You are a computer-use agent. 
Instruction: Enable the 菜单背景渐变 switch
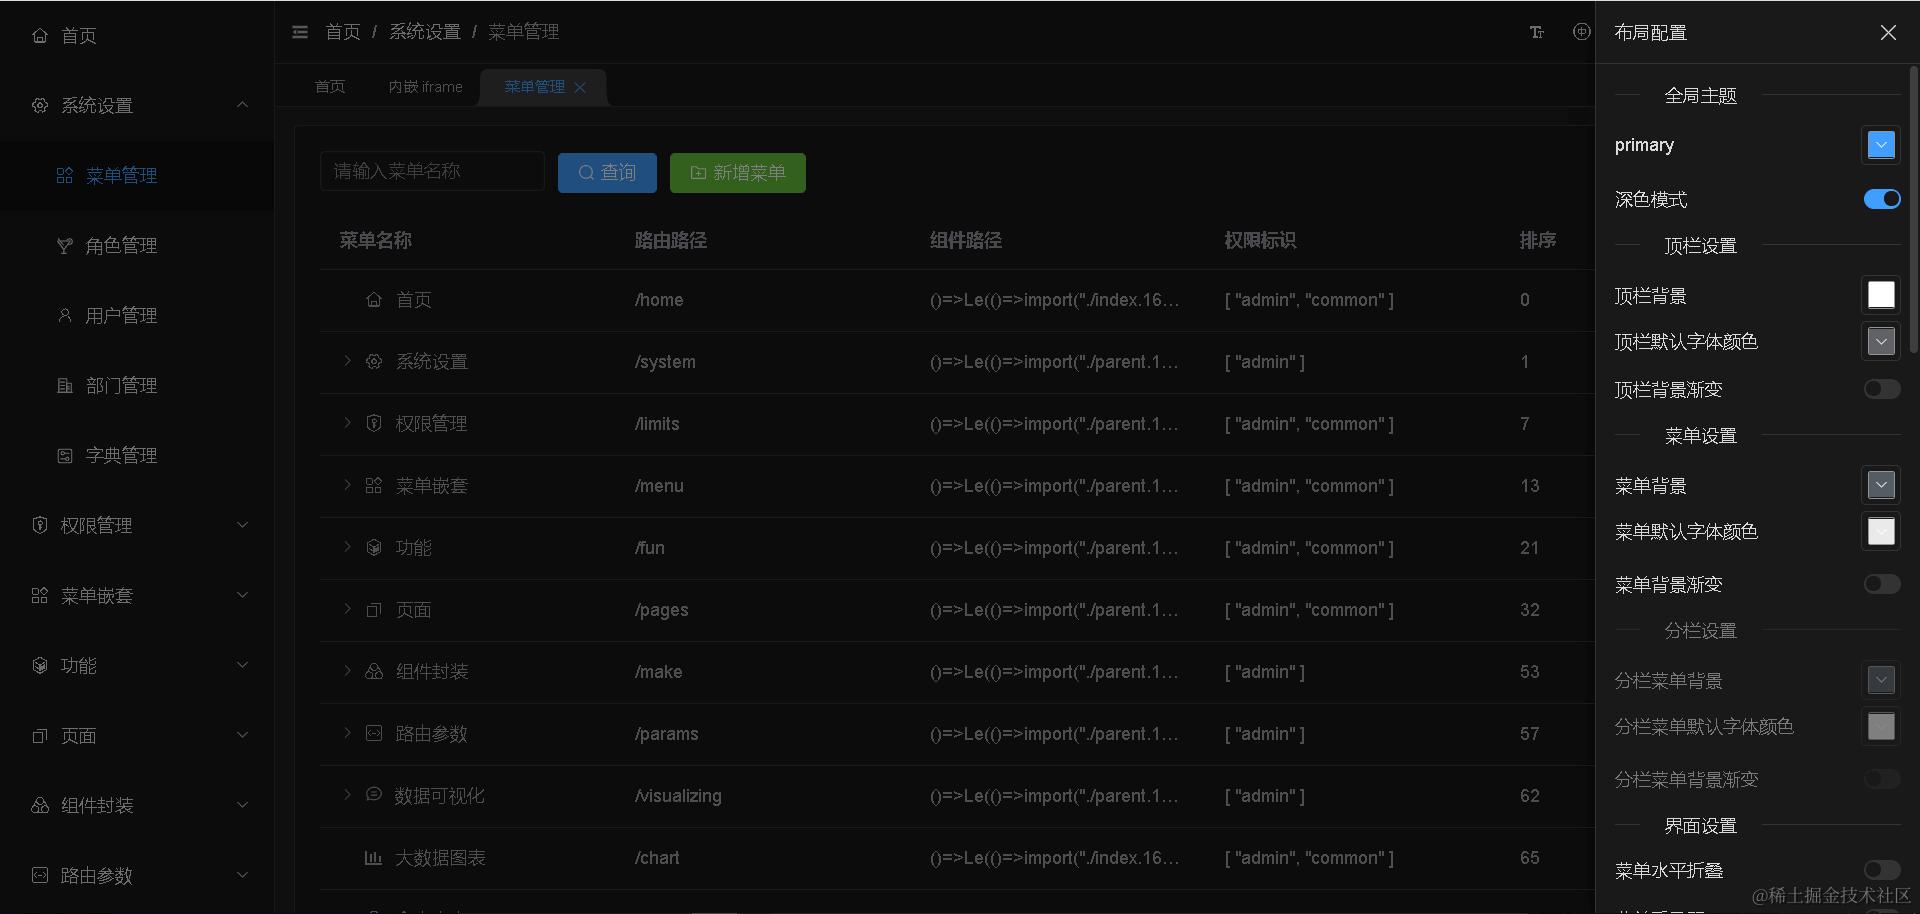pos(1882,584)
